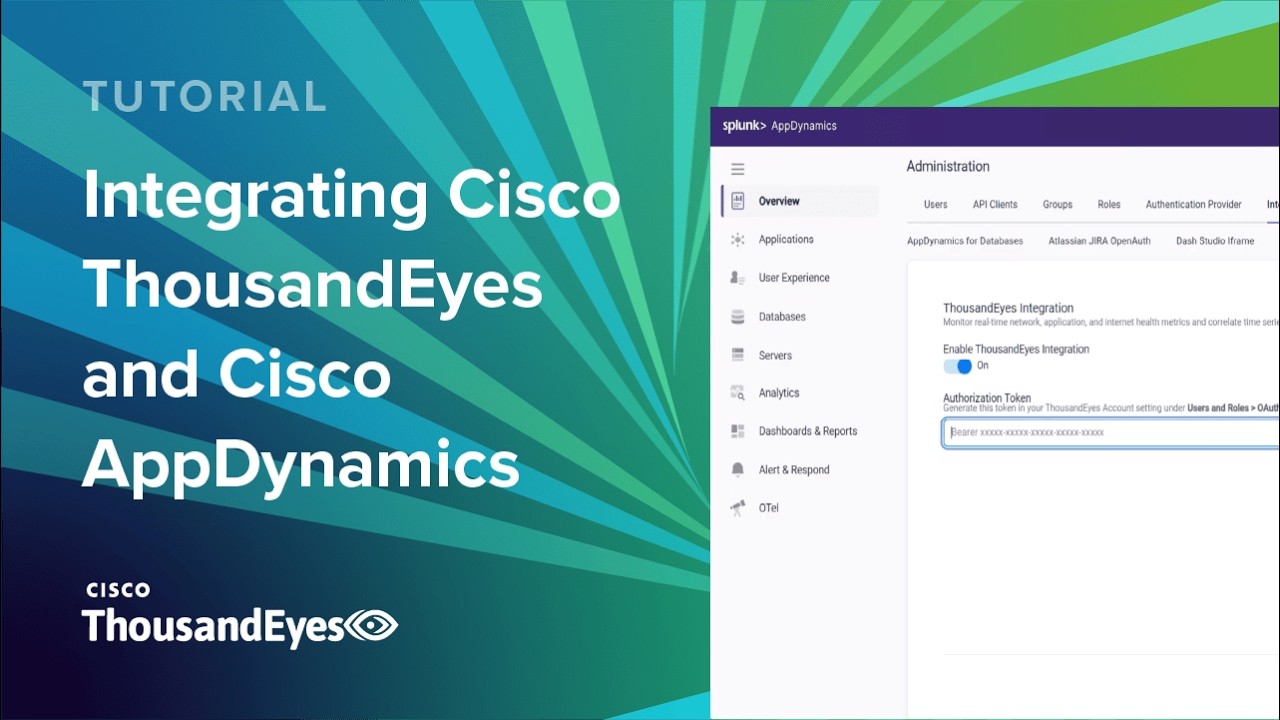
Task: Click the hamburger menu icon
Action: [x=738, y=169]
